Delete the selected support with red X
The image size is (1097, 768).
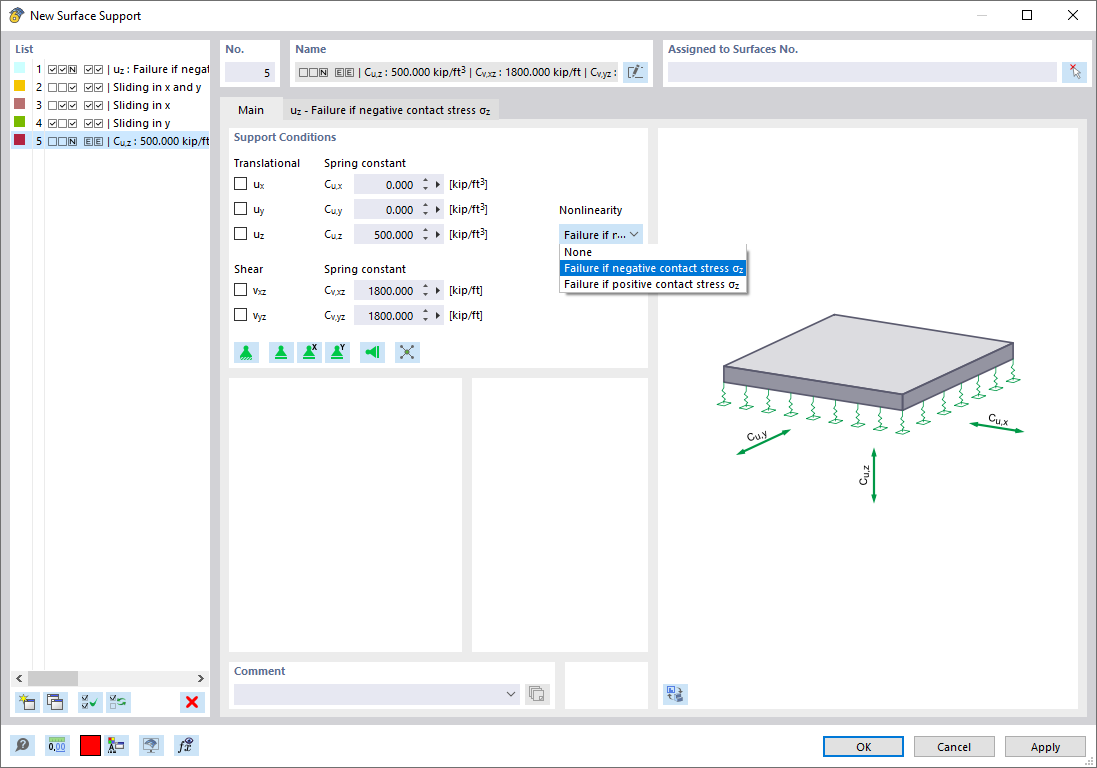[192, 702]
